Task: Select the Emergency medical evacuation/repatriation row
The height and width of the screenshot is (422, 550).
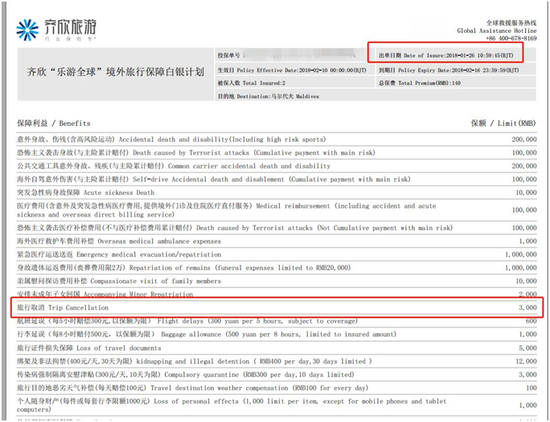Action: click(277, 254)
